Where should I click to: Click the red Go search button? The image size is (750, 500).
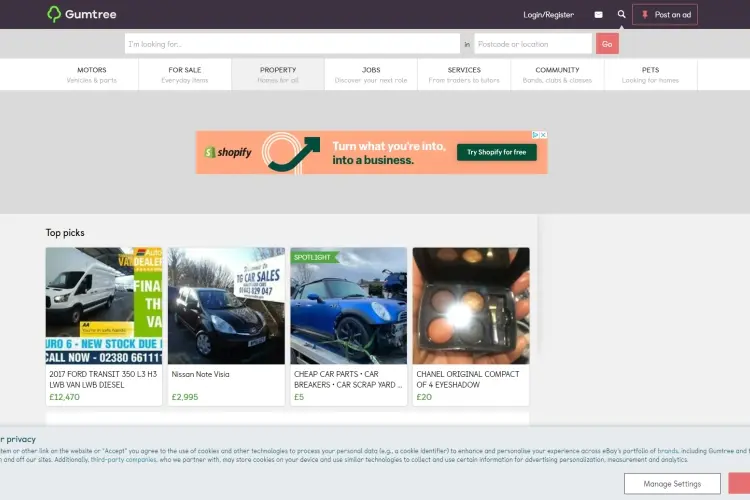pyautogui.click(x=607, y=44)
